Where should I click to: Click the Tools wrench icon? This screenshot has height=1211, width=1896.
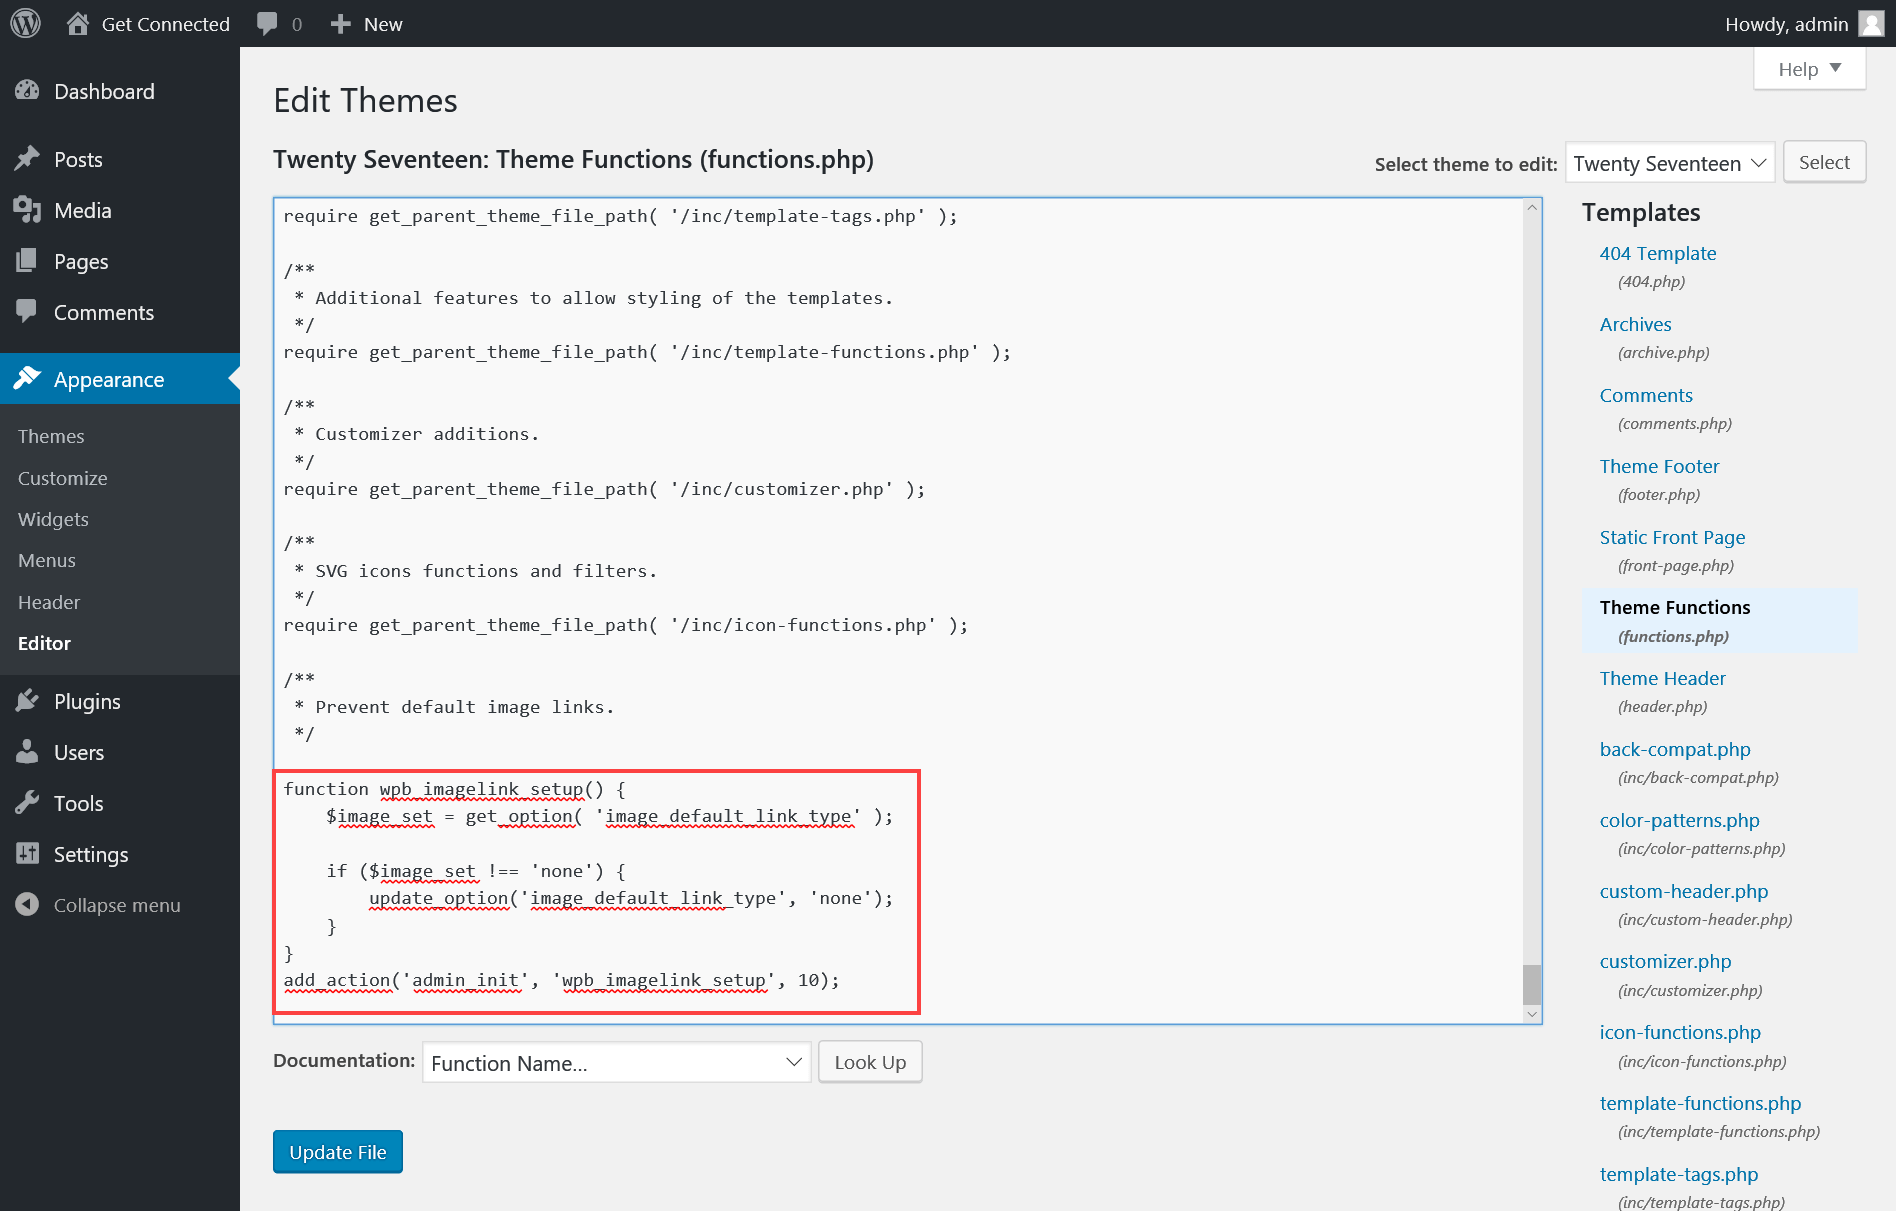tap(27, 803)
